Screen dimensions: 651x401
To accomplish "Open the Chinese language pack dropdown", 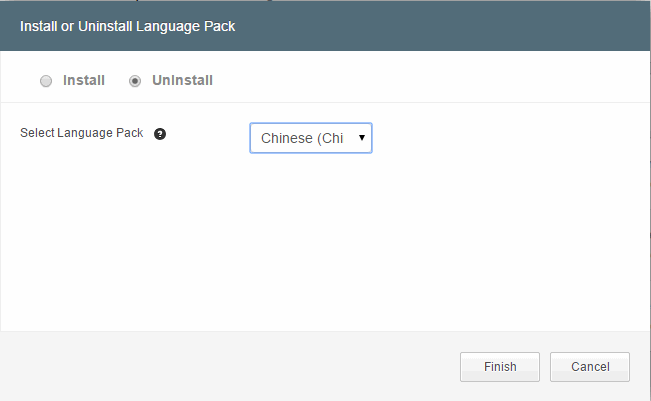I will click(x=310, y=138).
